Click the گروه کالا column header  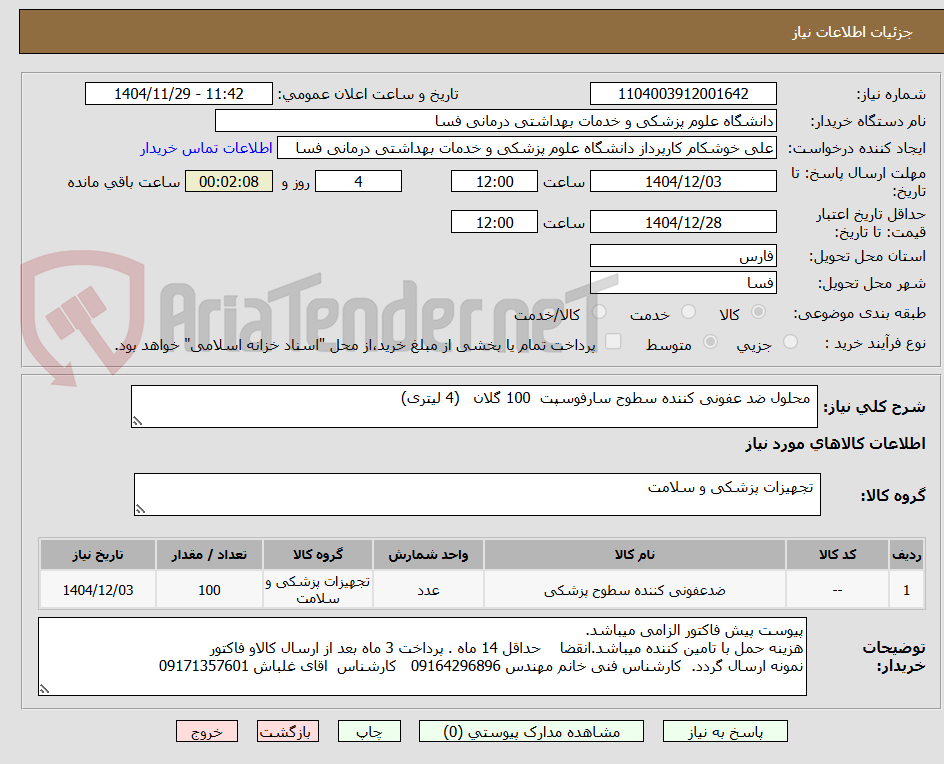tap(318, 554)
